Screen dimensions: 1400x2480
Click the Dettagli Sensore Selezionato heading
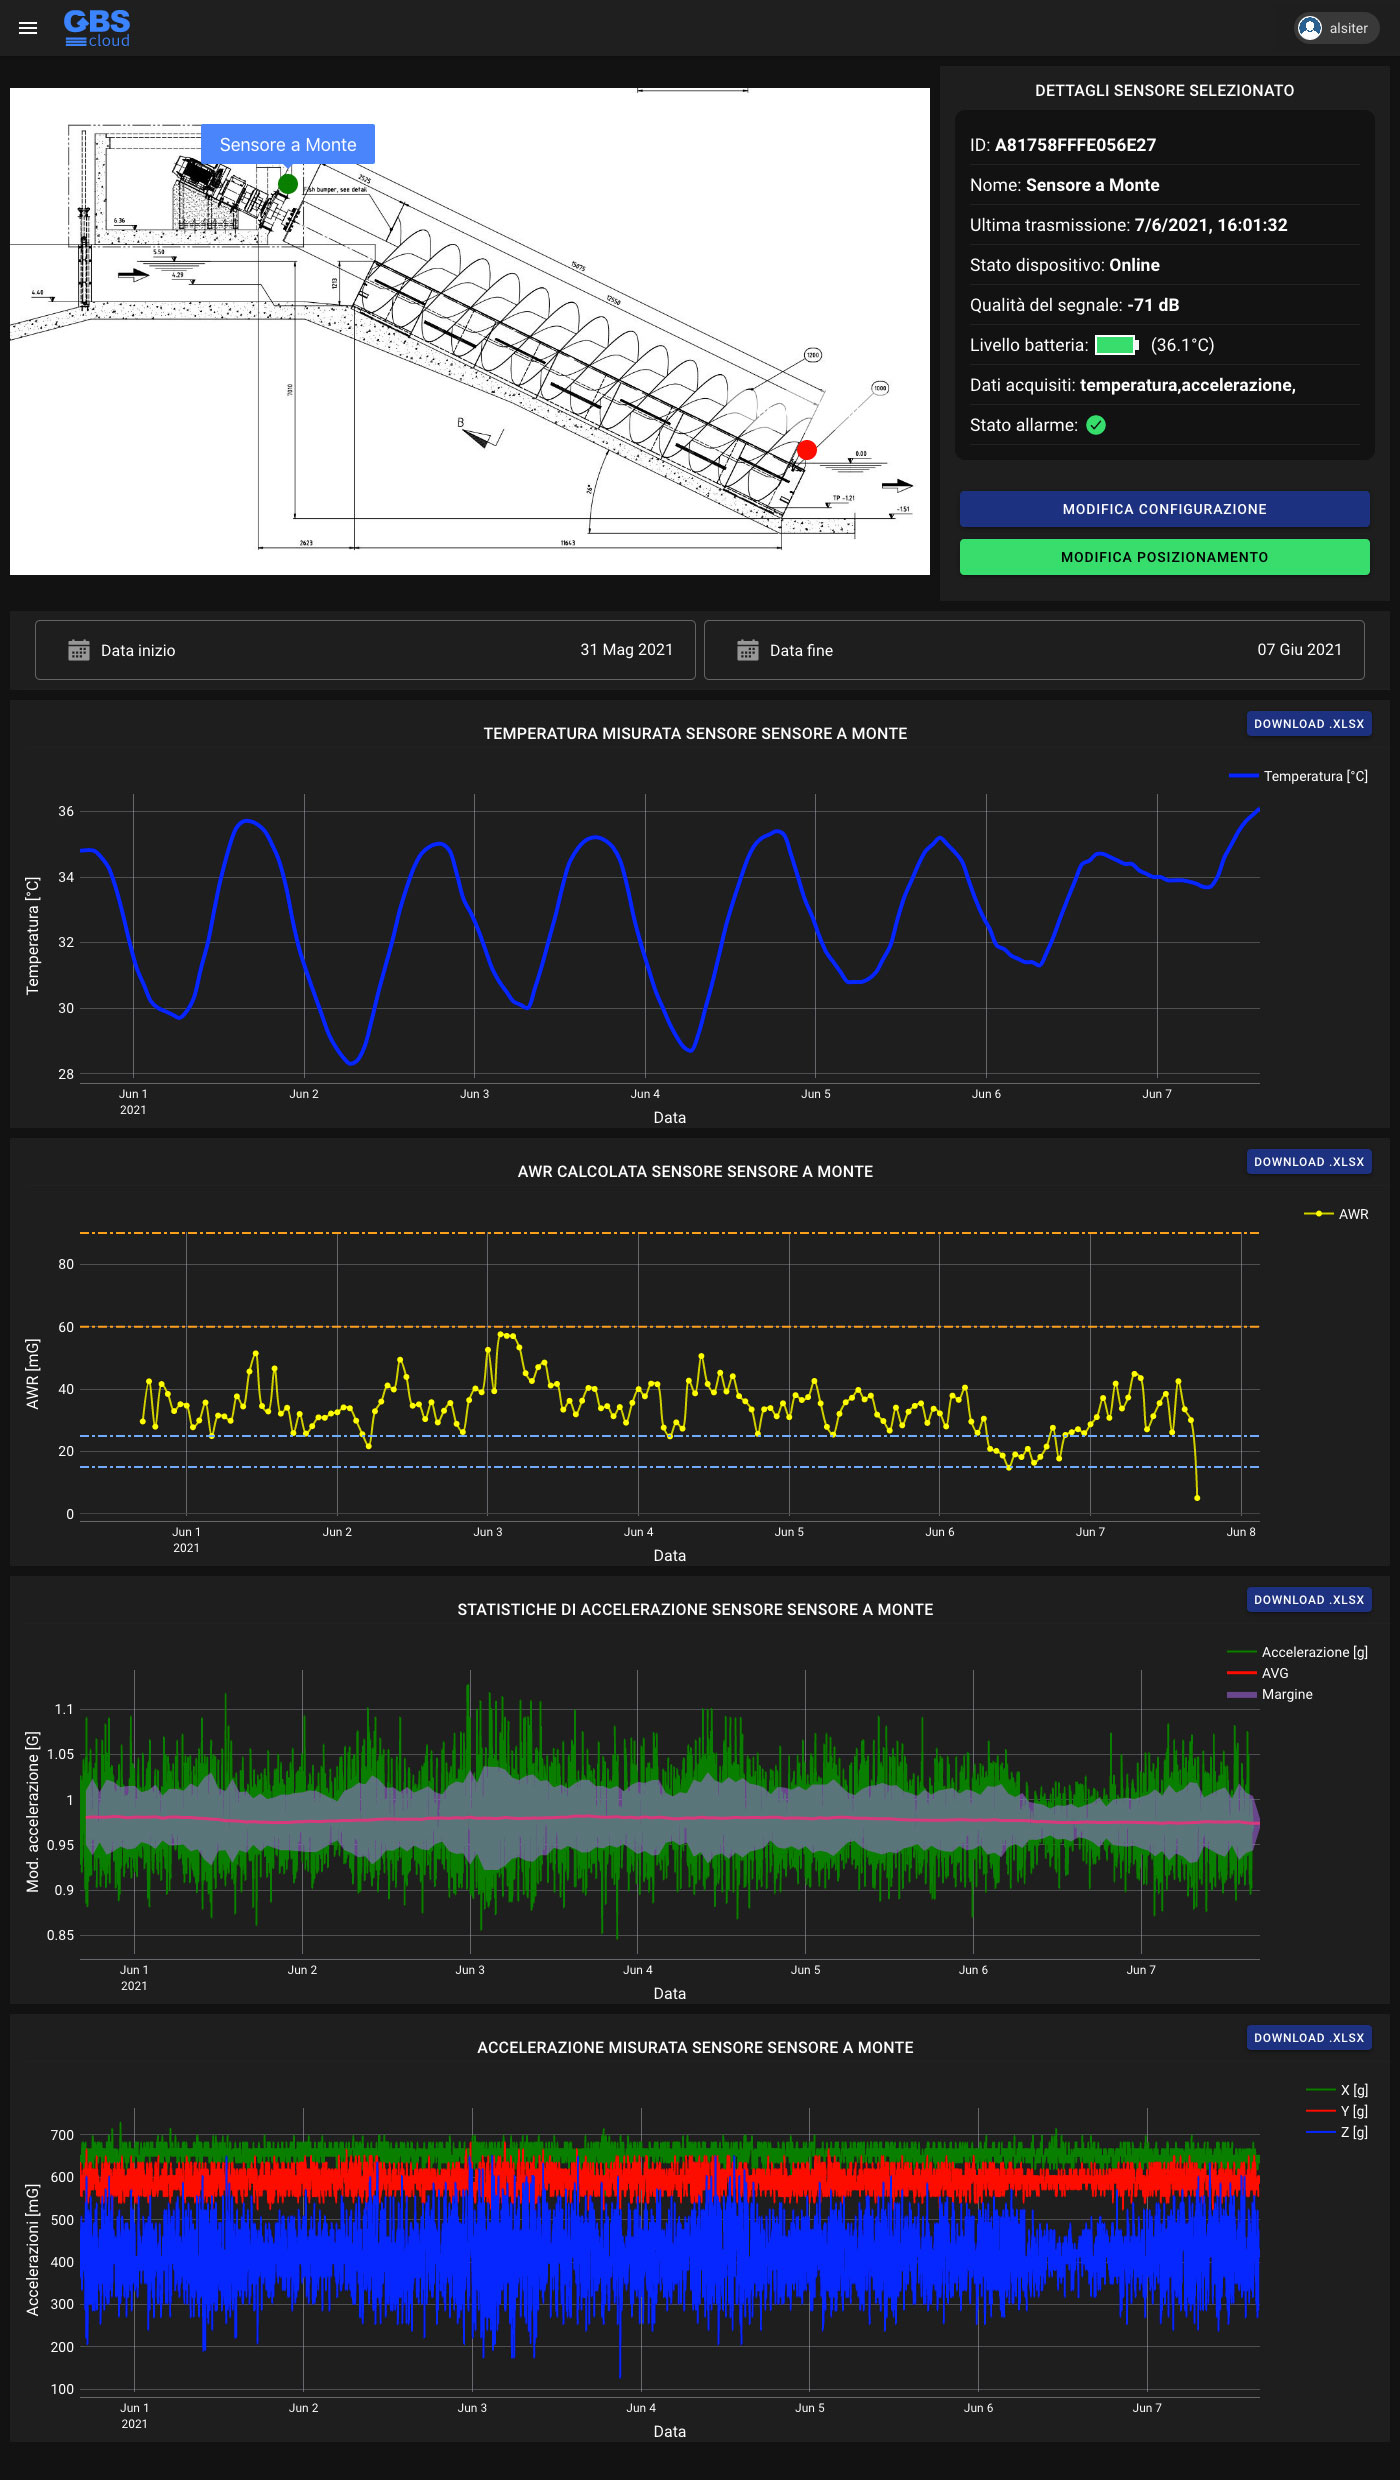pyautogui.click(x=1164, y=90)
